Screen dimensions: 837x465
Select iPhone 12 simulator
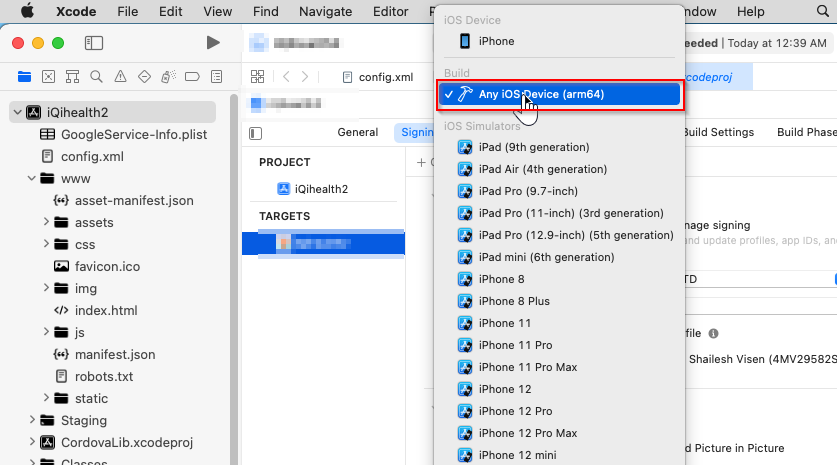click(x=559, y=389)
